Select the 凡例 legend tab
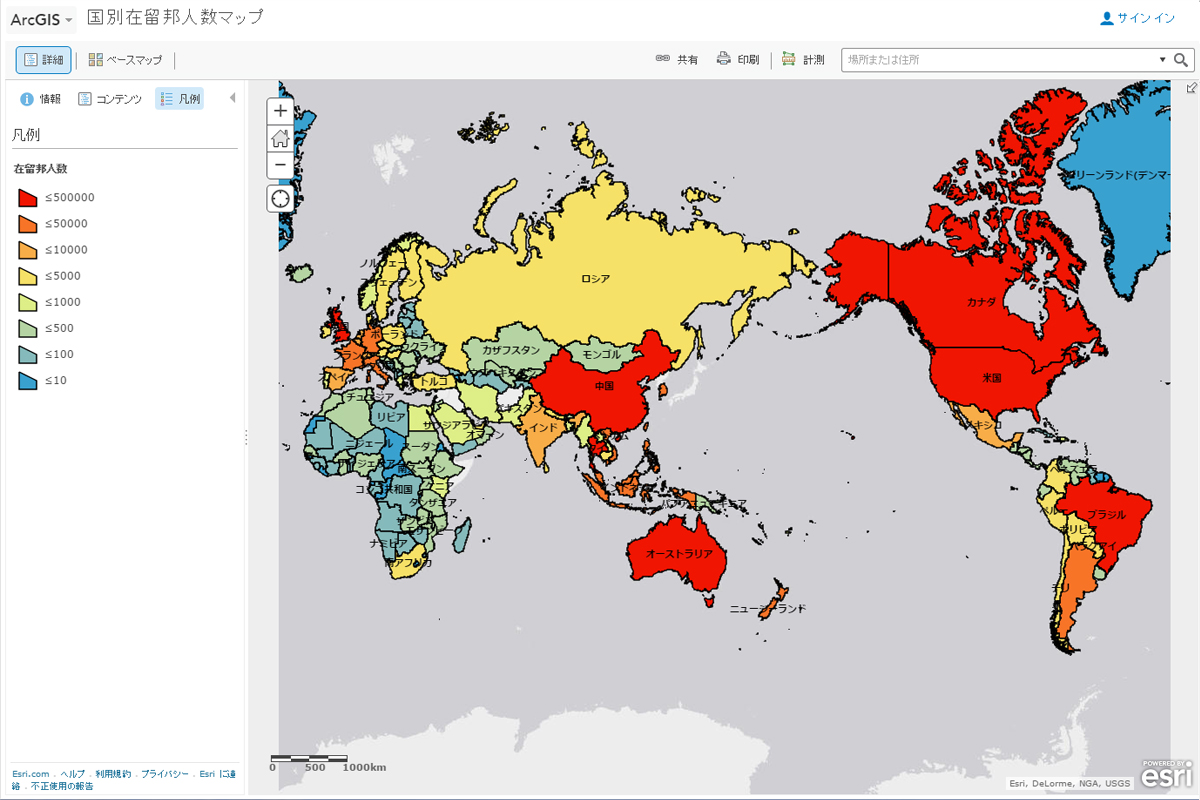This screenshot has width=1200, height=800. [180, 99]
